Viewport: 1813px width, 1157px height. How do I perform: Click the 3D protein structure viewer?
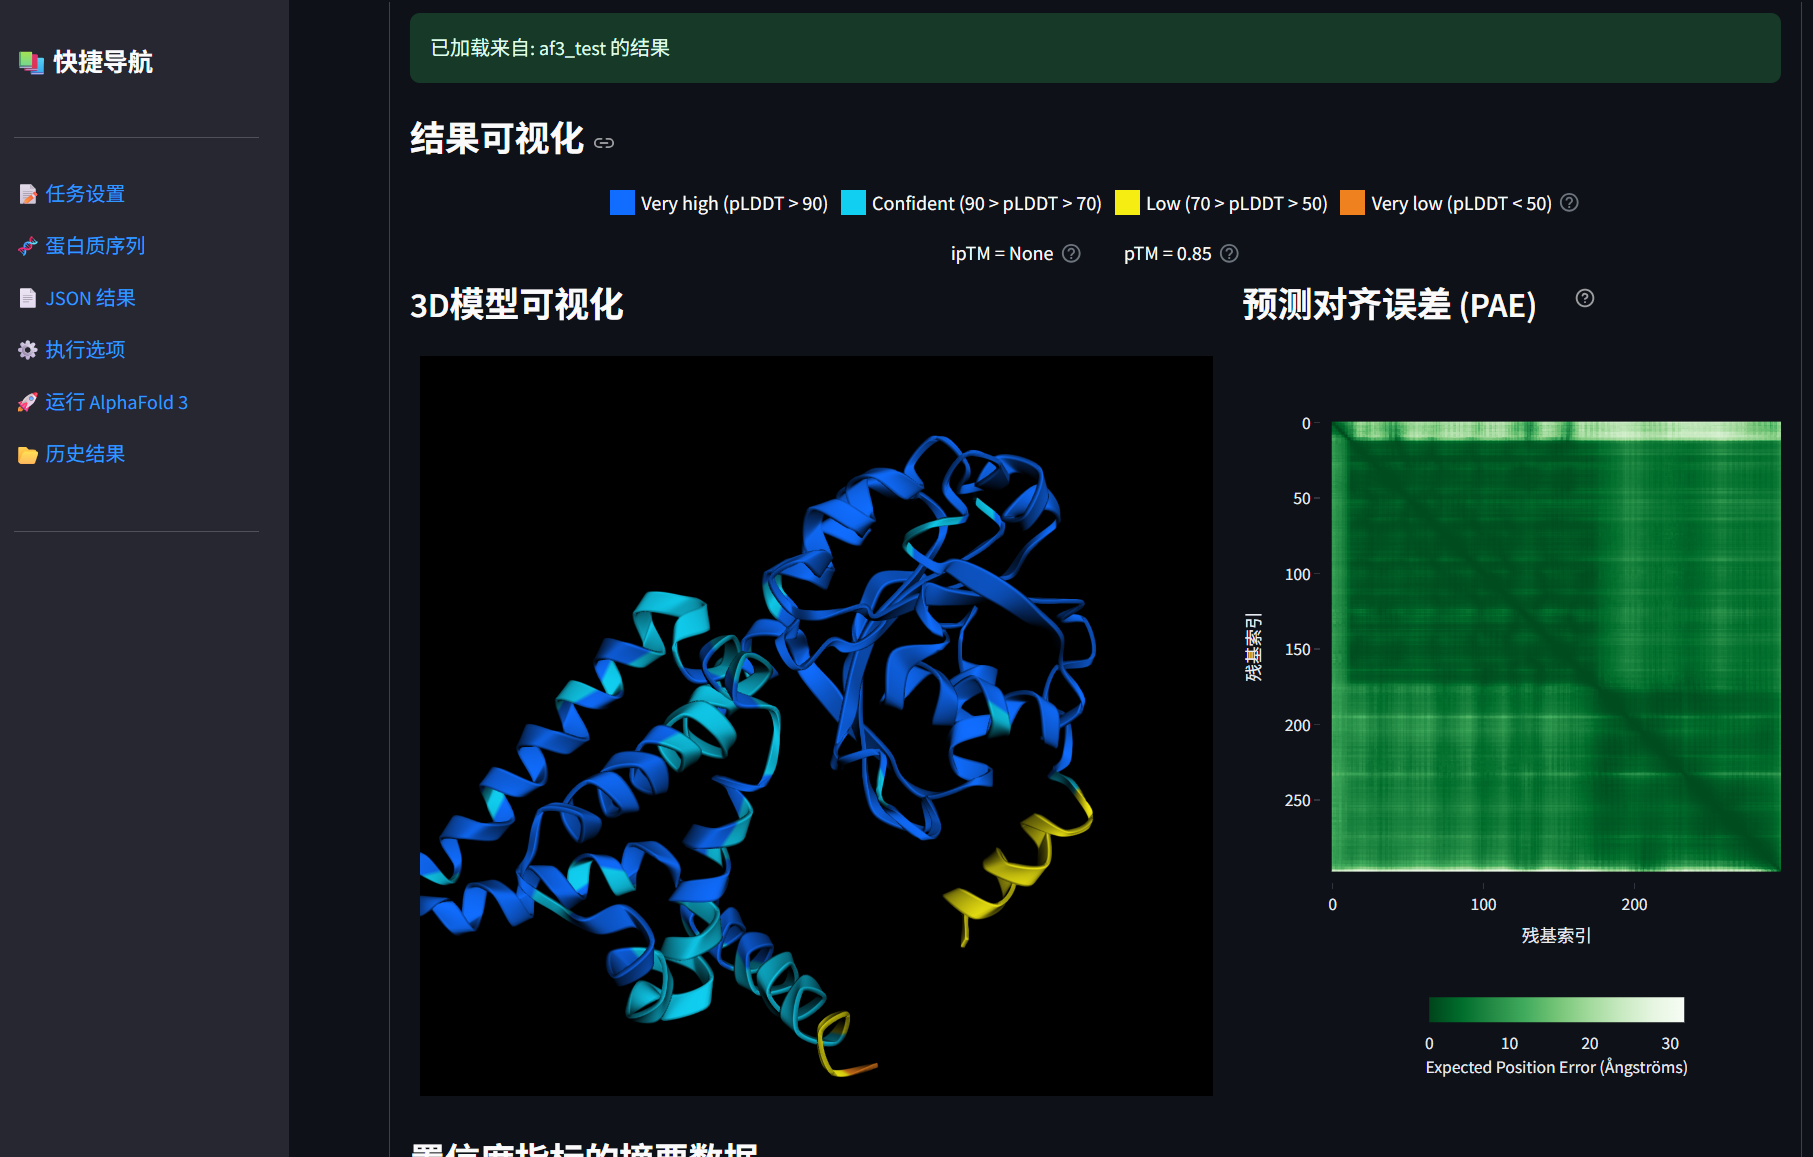coord(816,725)
